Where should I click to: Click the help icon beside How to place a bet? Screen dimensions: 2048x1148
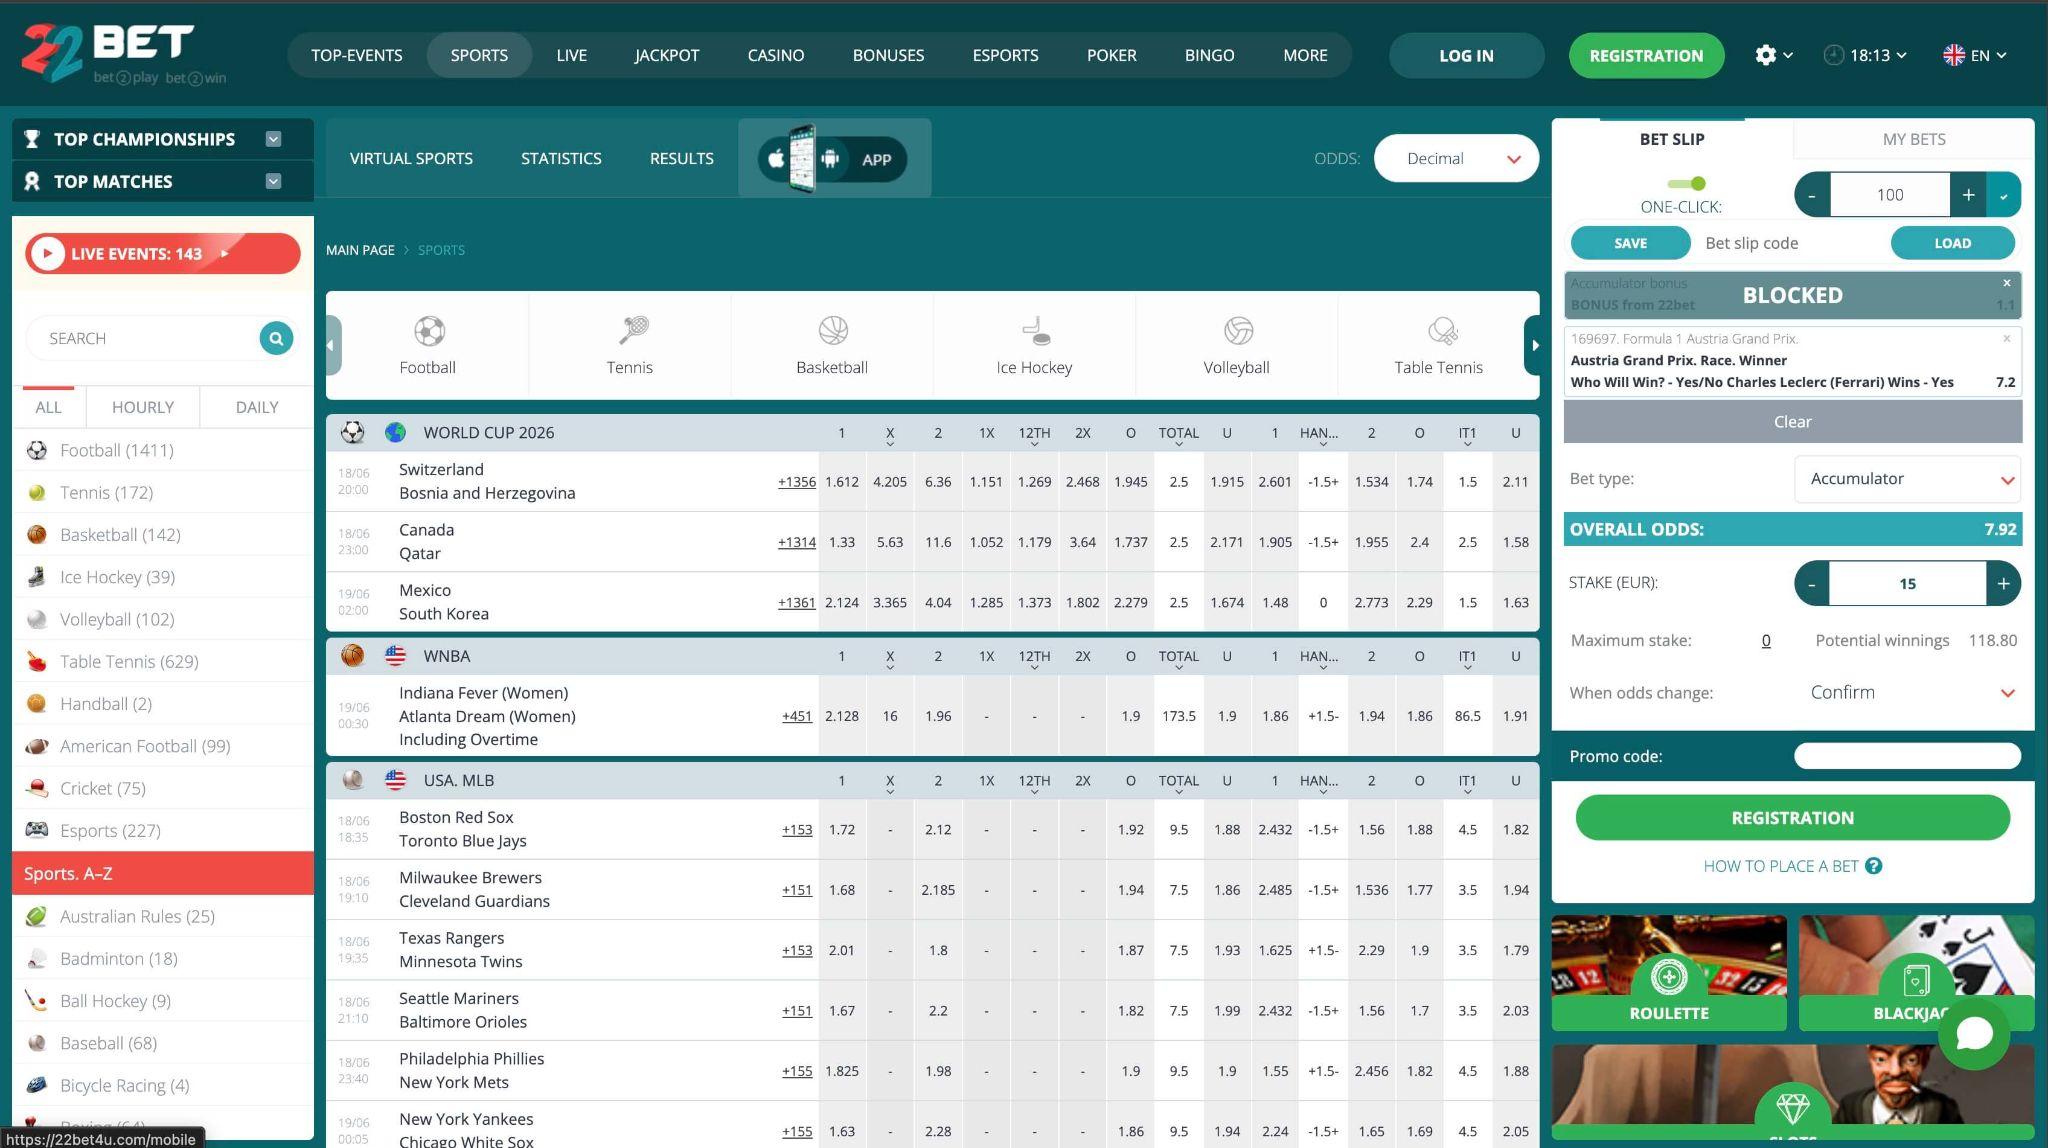coord(1874,866)
